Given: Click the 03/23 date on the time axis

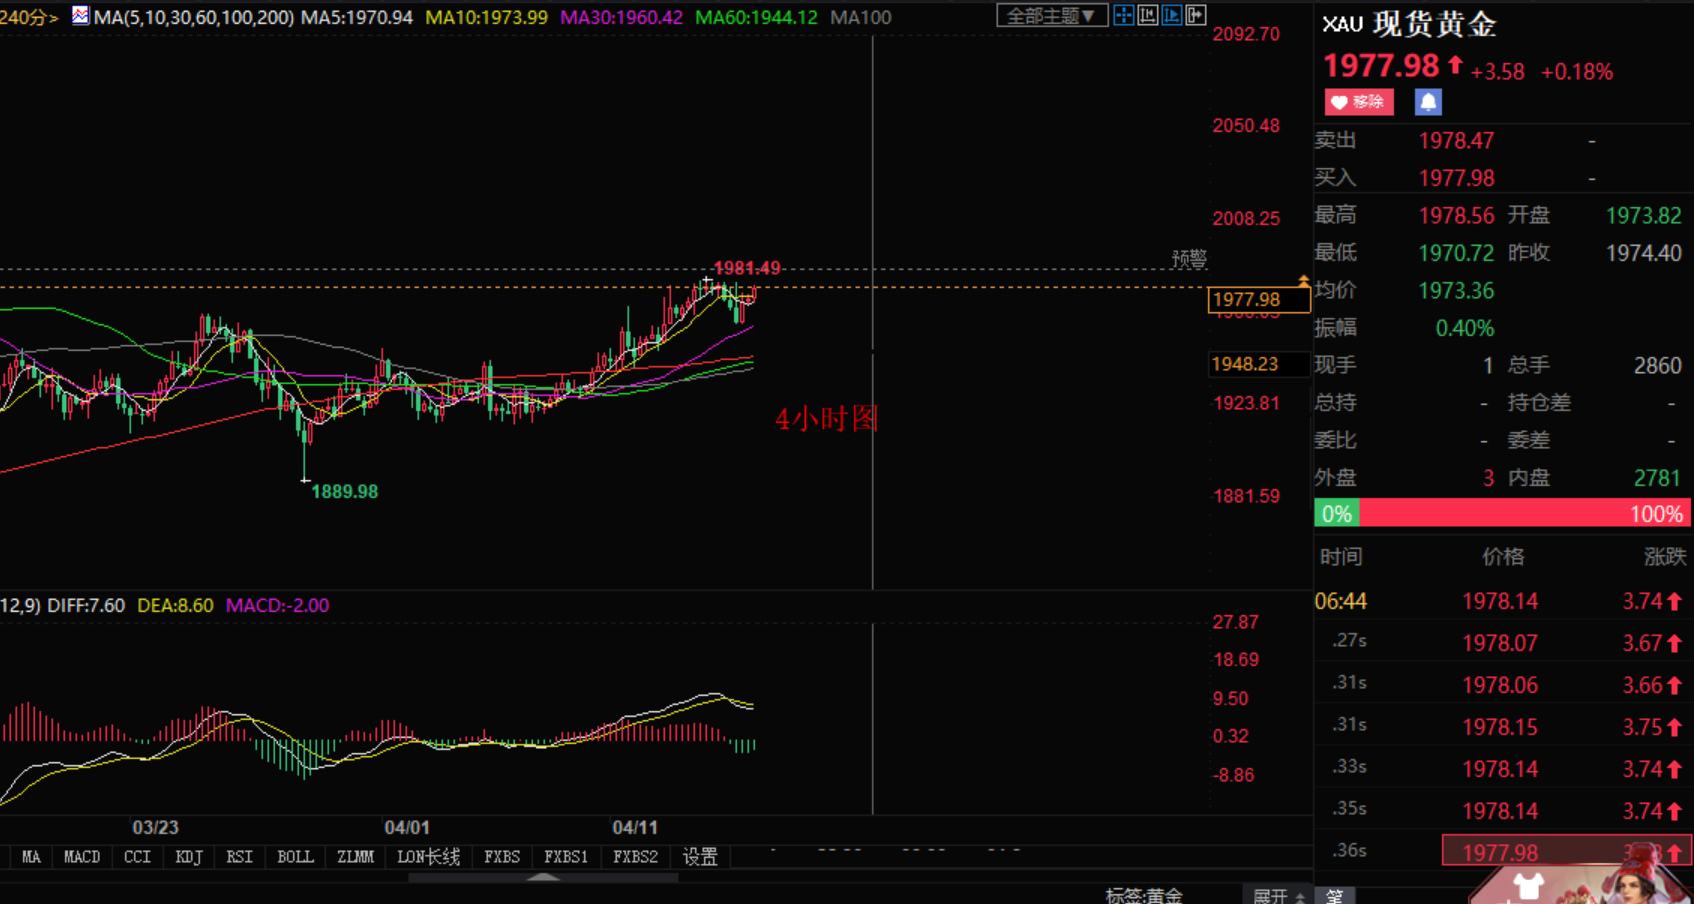Looking at the screenshot, I should coord(156,828).
